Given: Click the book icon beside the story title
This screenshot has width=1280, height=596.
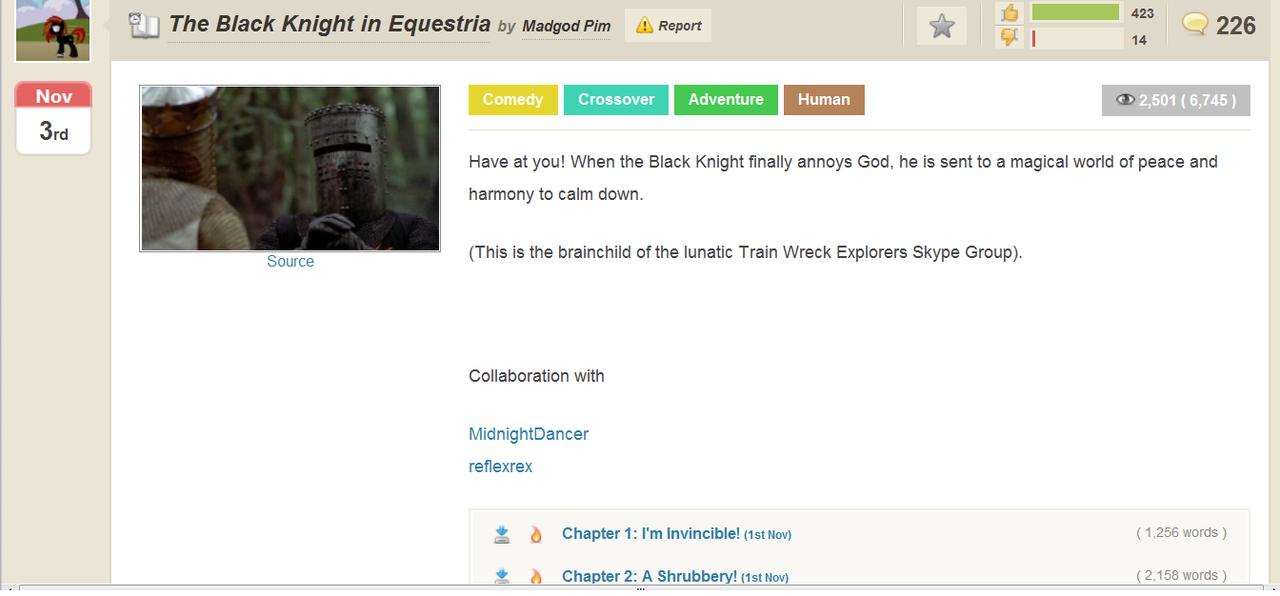Looking at the screenshot, I should point(145,26).
